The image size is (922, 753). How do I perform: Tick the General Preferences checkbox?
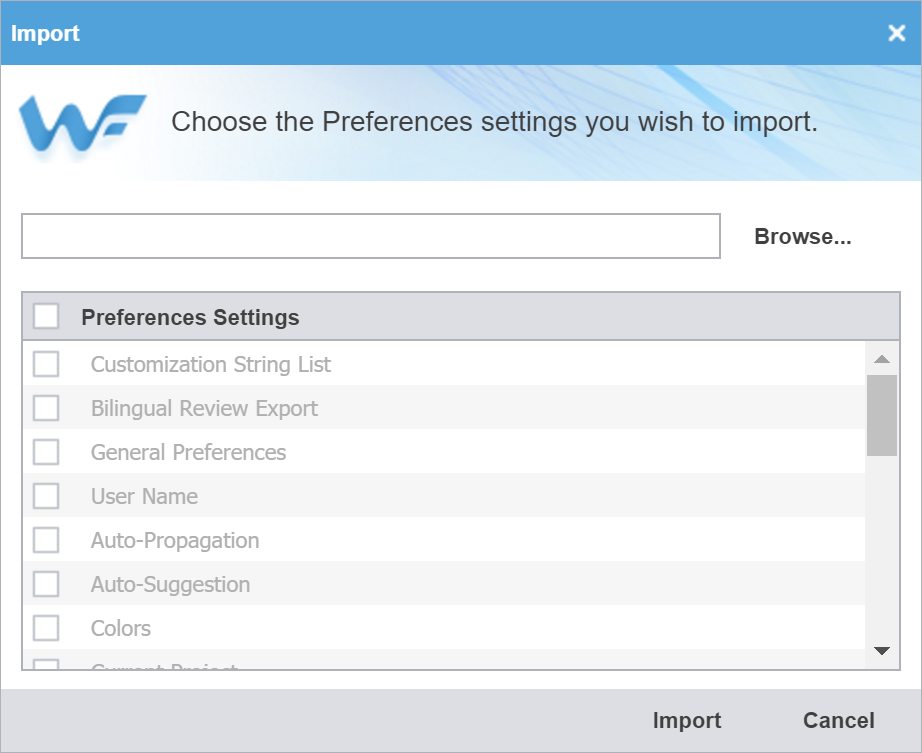click(x=46, y=452)
